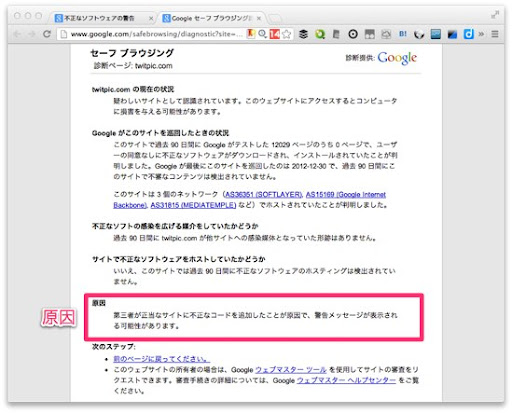Open the AS36351 (SOFTLAYER) link
Screen dimensions: 512x413
263,194
